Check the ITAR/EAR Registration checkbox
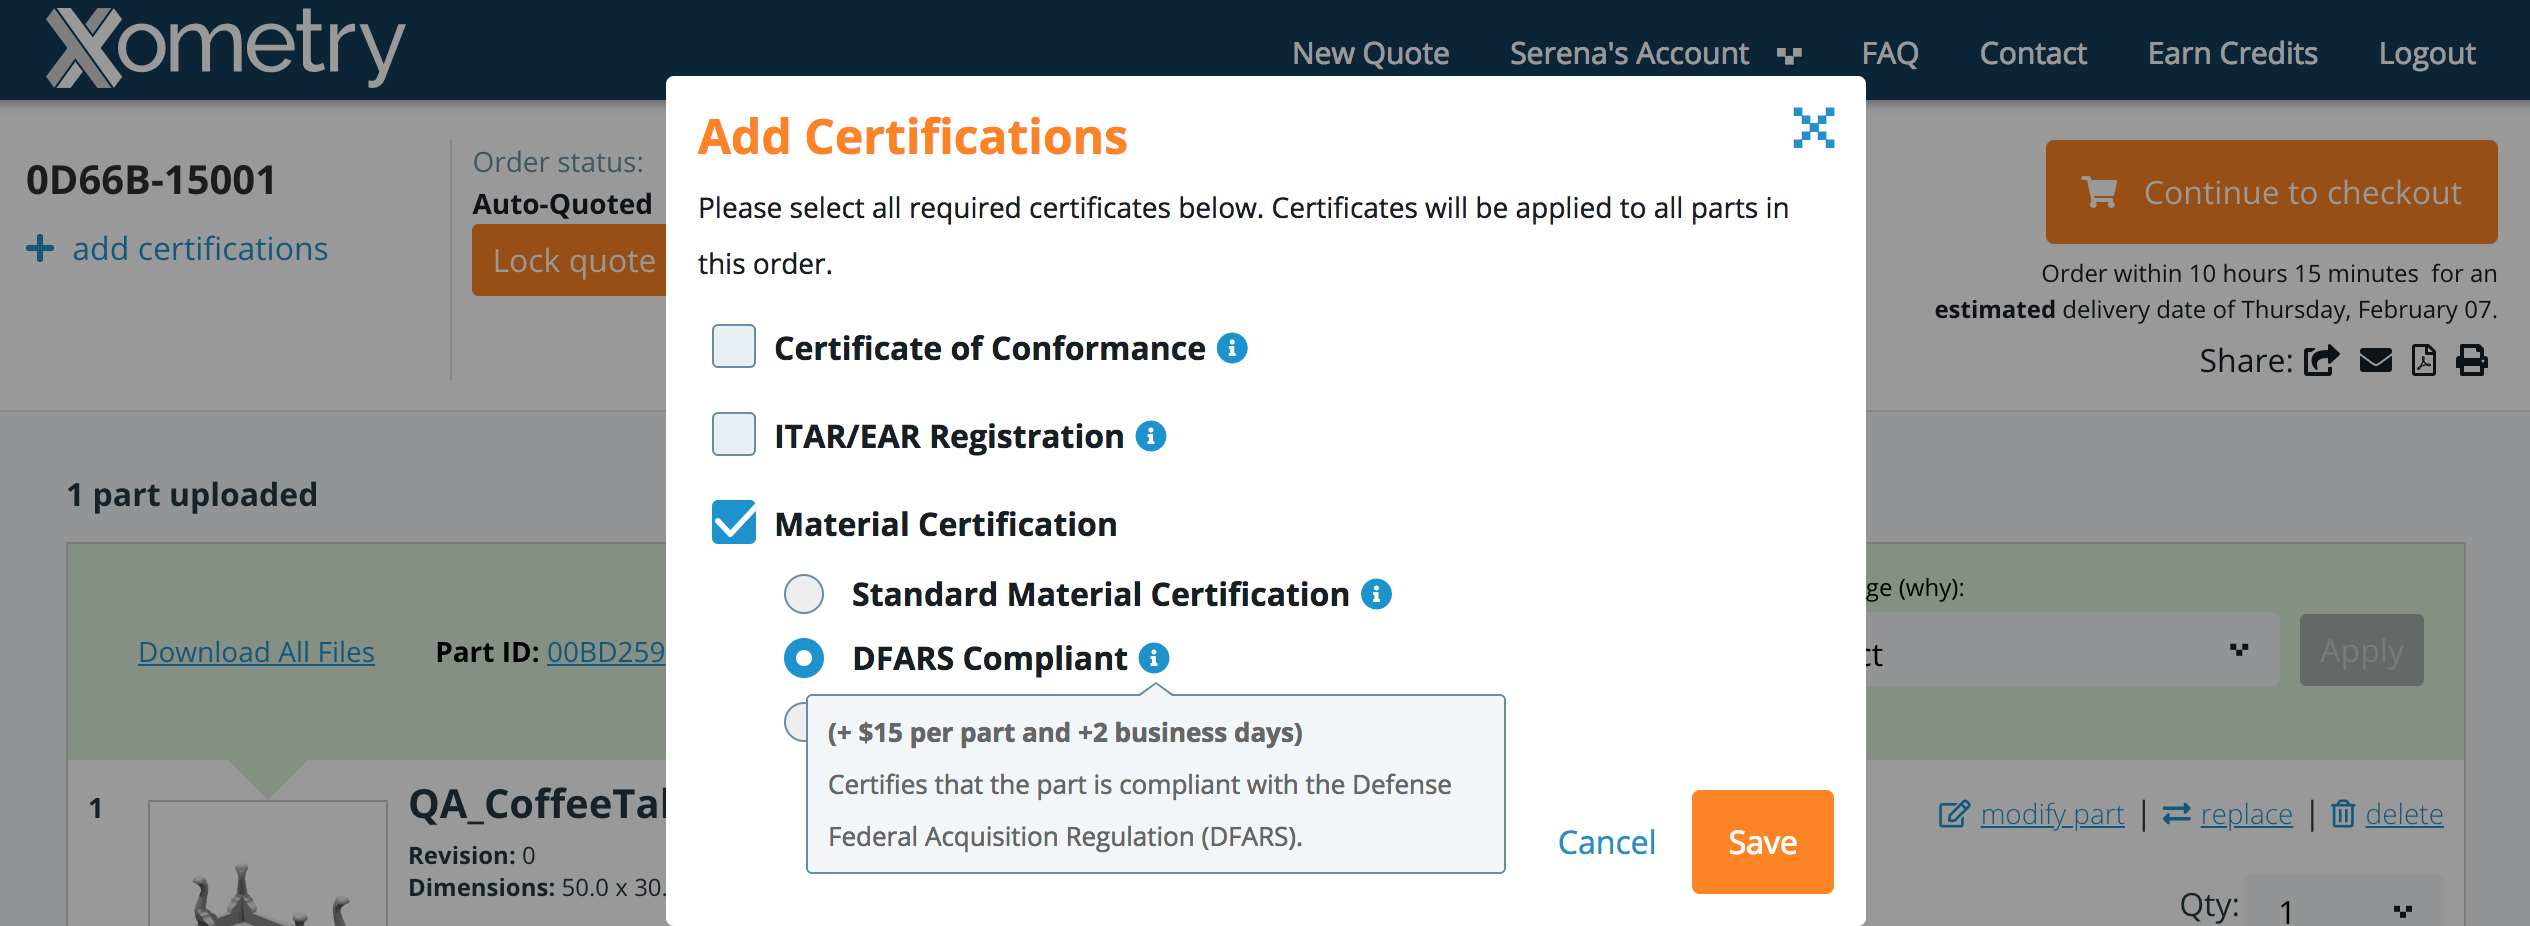2530x926 pixels. tap(734, 434)
